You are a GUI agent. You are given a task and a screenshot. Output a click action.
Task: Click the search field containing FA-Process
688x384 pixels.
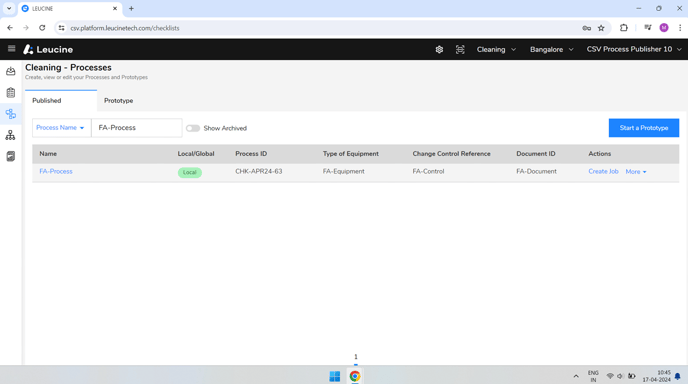tap(137, 128)
